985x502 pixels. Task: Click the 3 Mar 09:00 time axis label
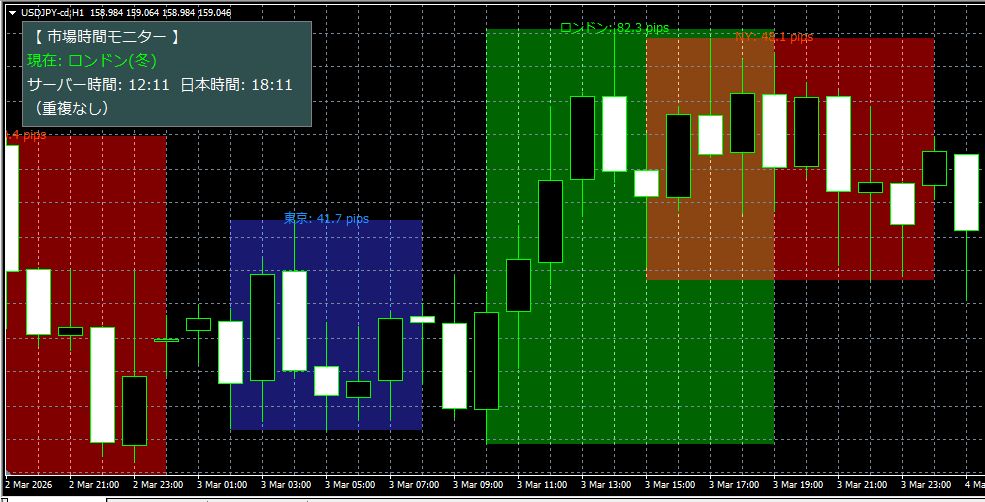(x=477, y=484)
